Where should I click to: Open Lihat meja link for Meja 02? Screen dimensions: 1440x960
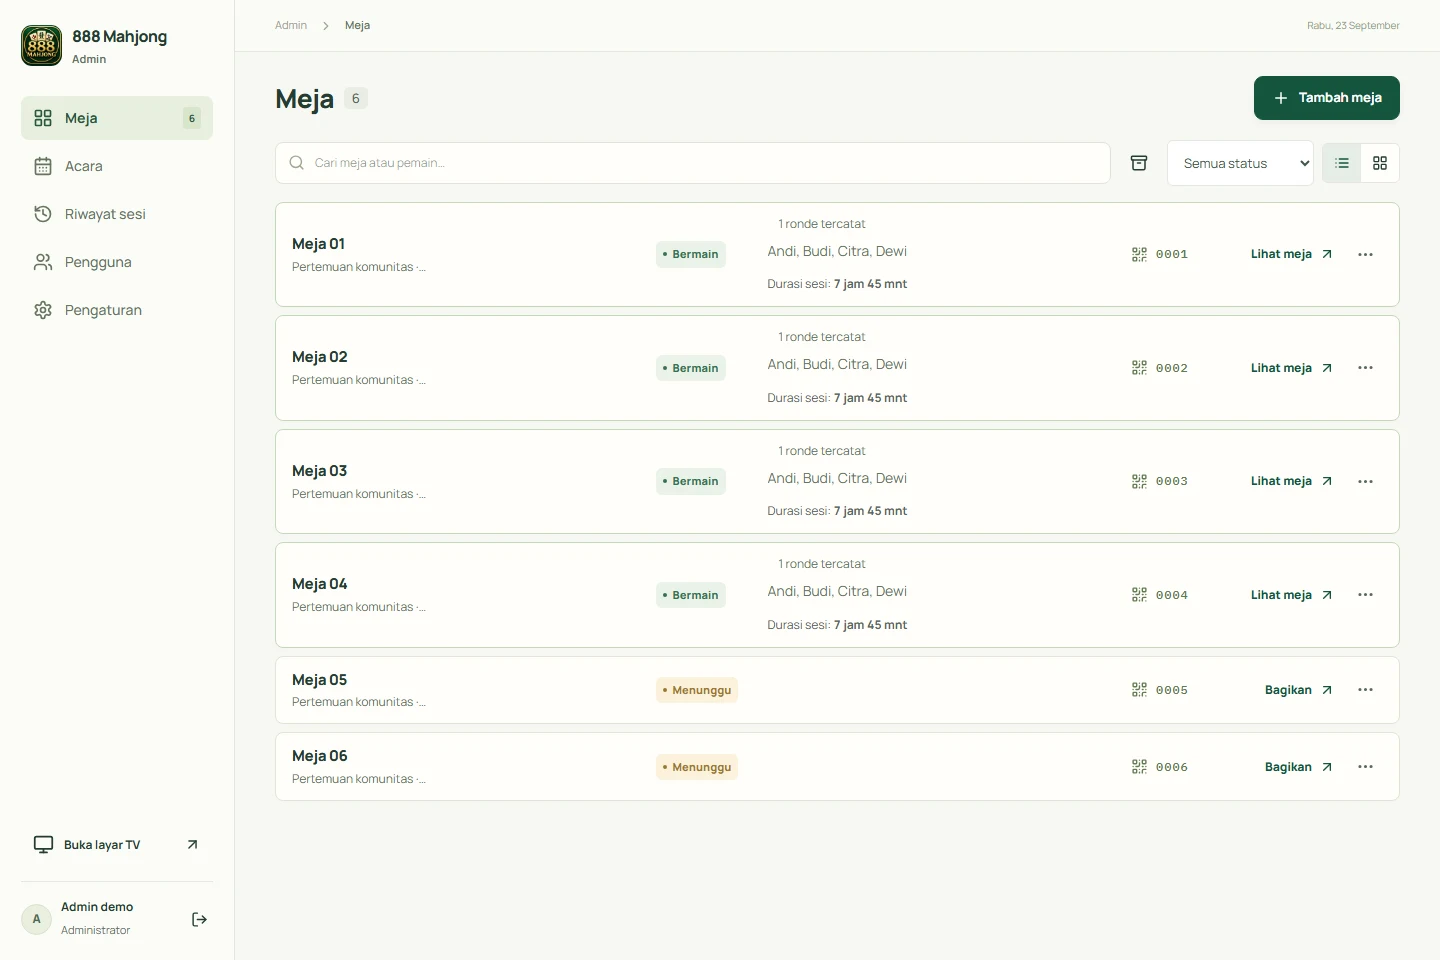coord(1292,368)
